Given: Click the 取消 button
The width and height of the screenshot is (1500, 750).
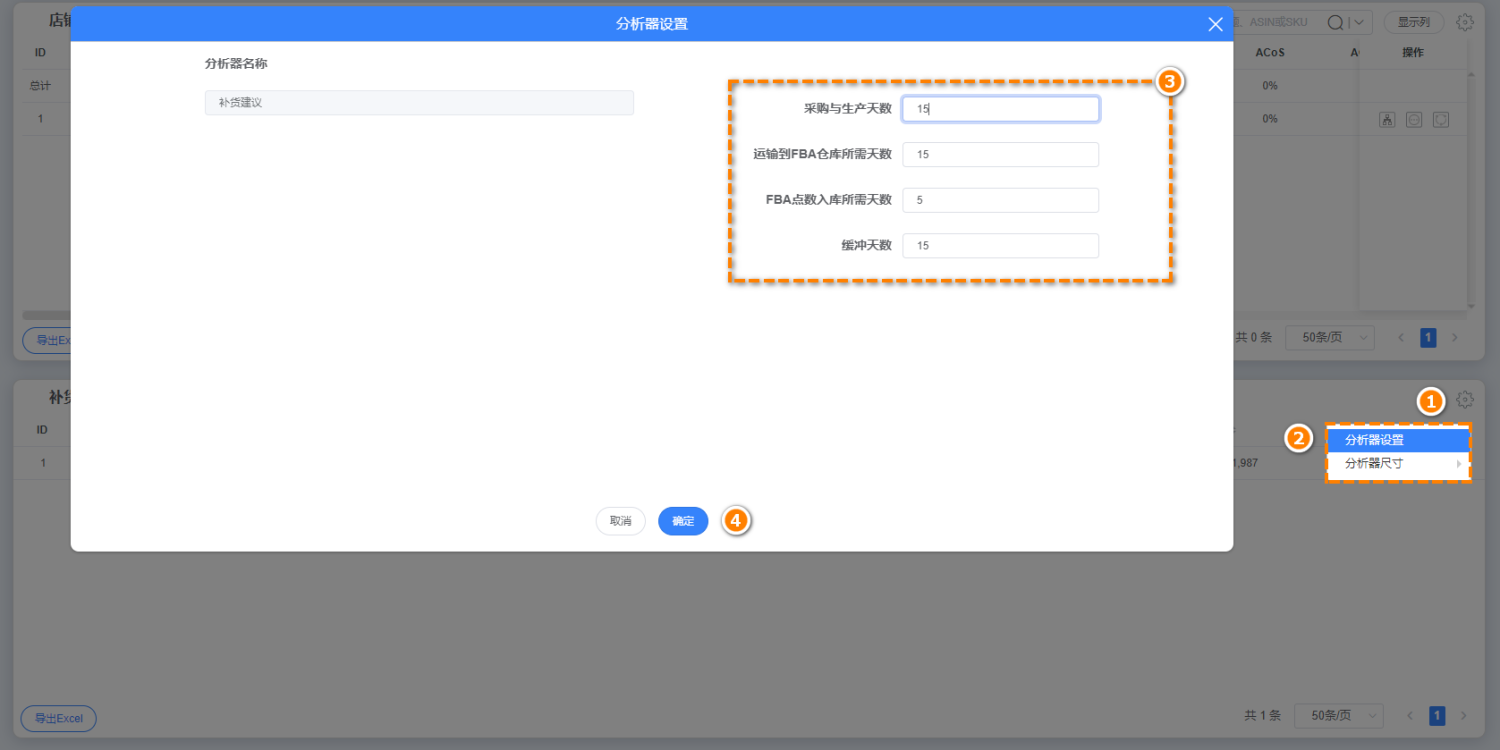Looking at the screenshot, I should [x=621, y=521].
